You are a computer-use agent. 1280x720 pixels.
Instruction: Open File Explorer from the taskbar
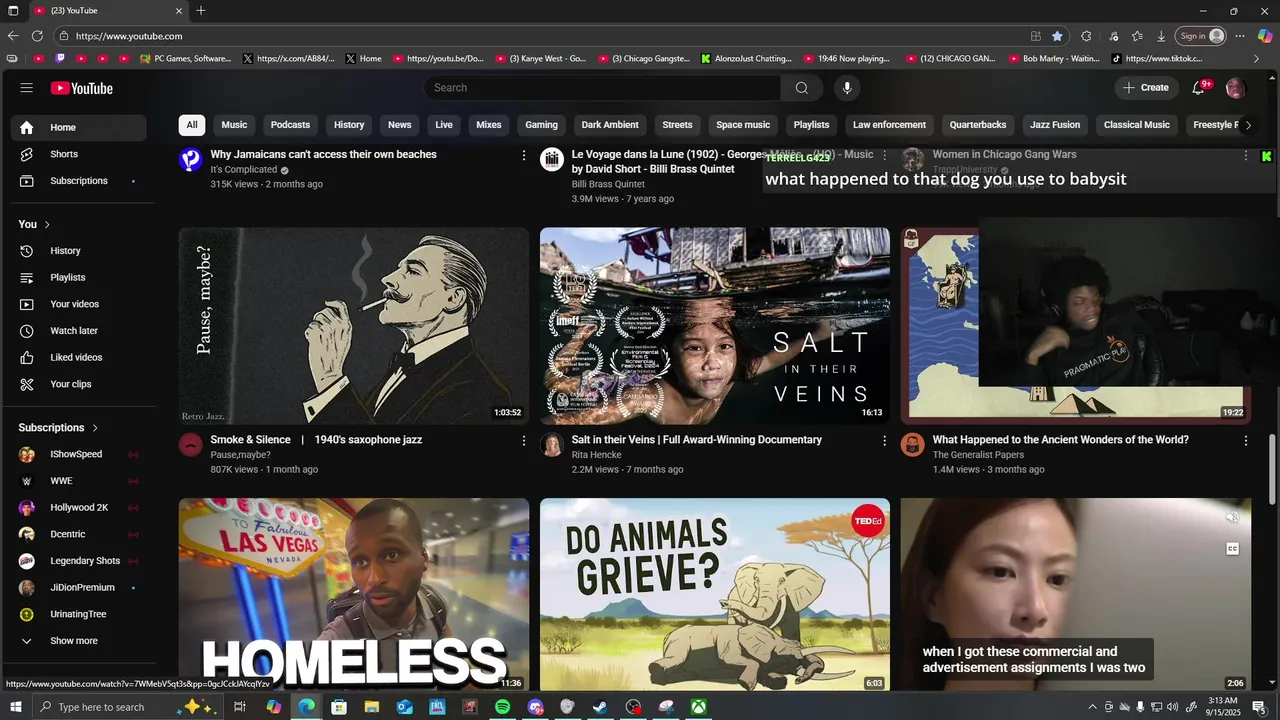coord(372,707)
